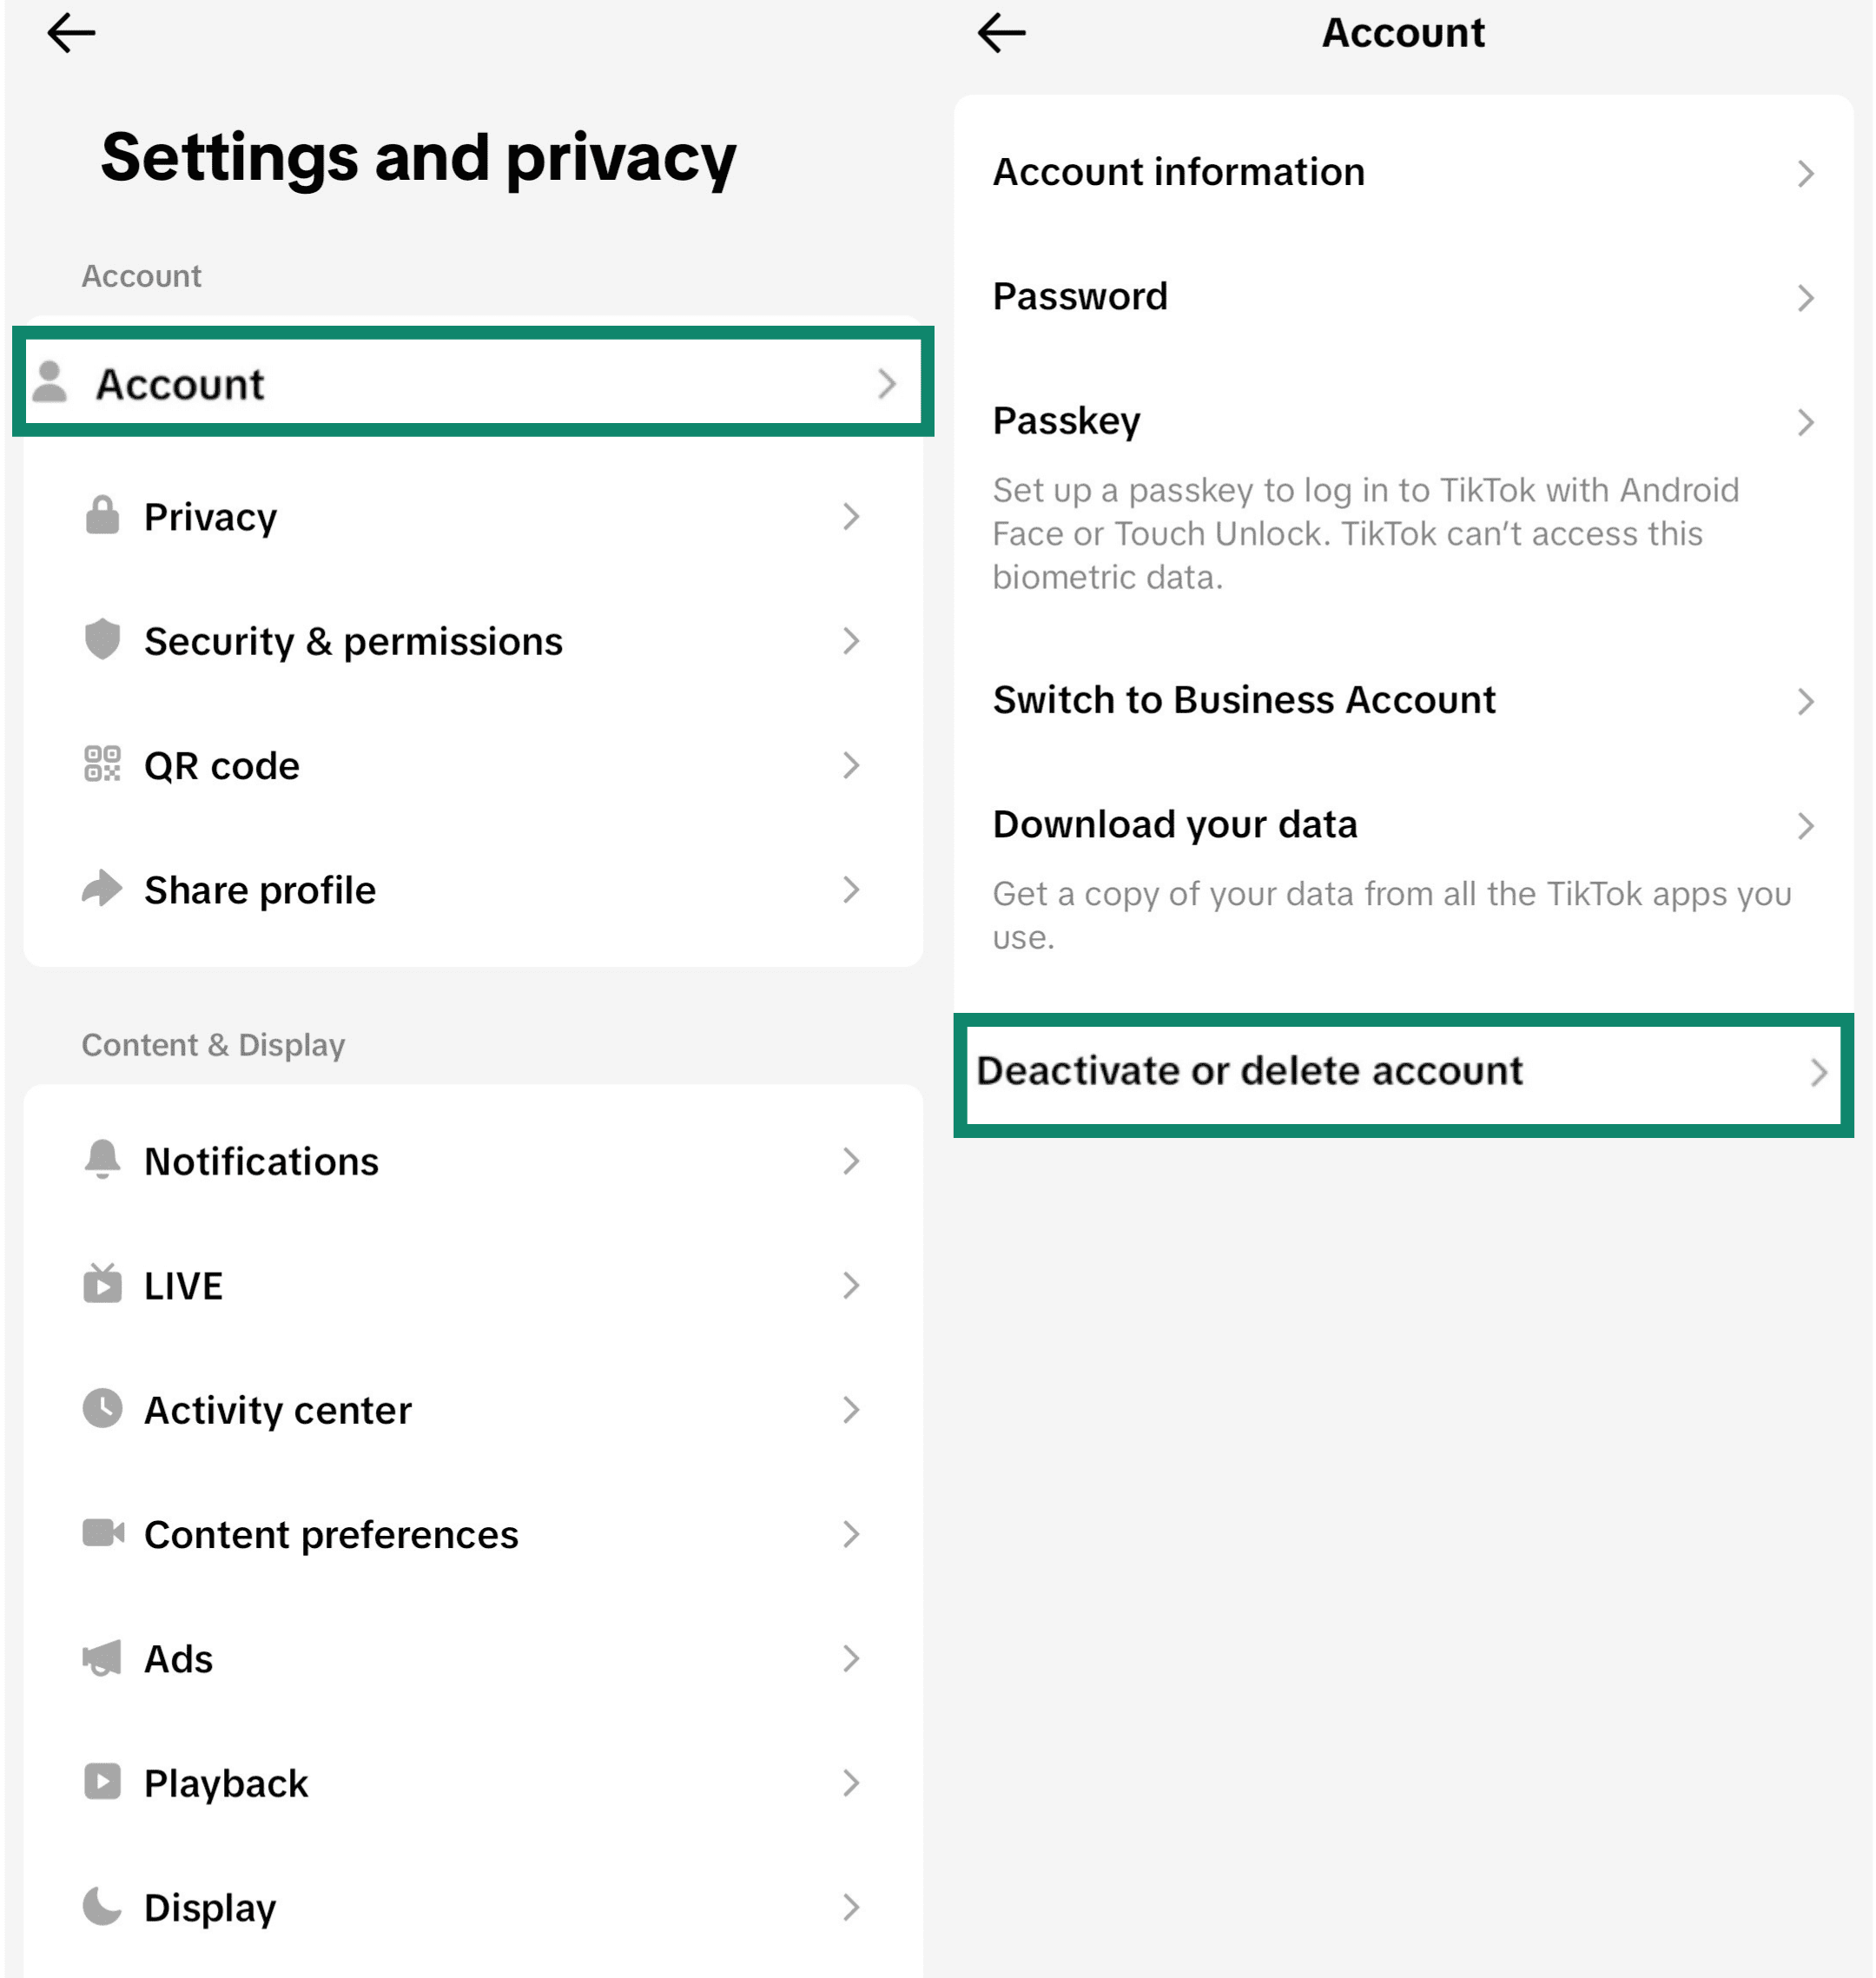1876x1978 pixels.
Task: Select the Security & permissions shield icon
Action: (103, 641)
